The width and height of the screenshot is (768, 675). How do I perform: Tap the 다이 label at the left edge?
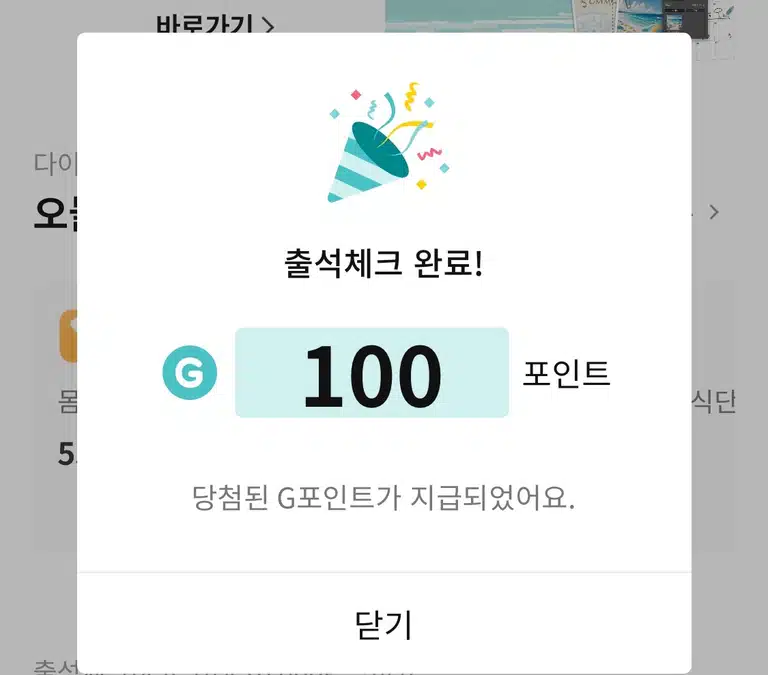click(55, 163)
